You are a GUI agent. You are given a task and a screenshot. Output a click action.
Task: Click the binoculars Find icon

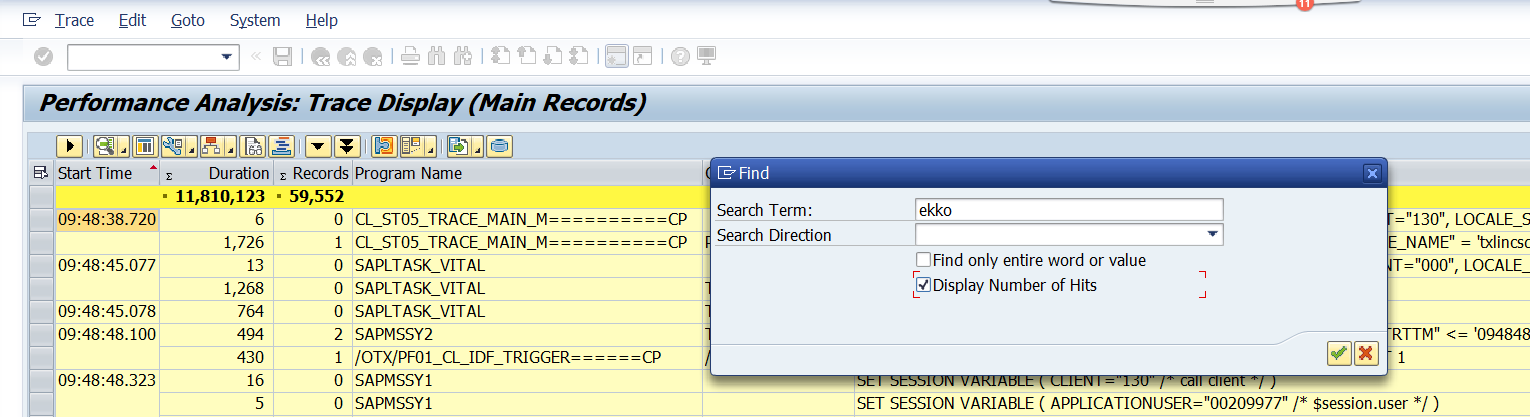pyautogui.click(x=435, y=57)
